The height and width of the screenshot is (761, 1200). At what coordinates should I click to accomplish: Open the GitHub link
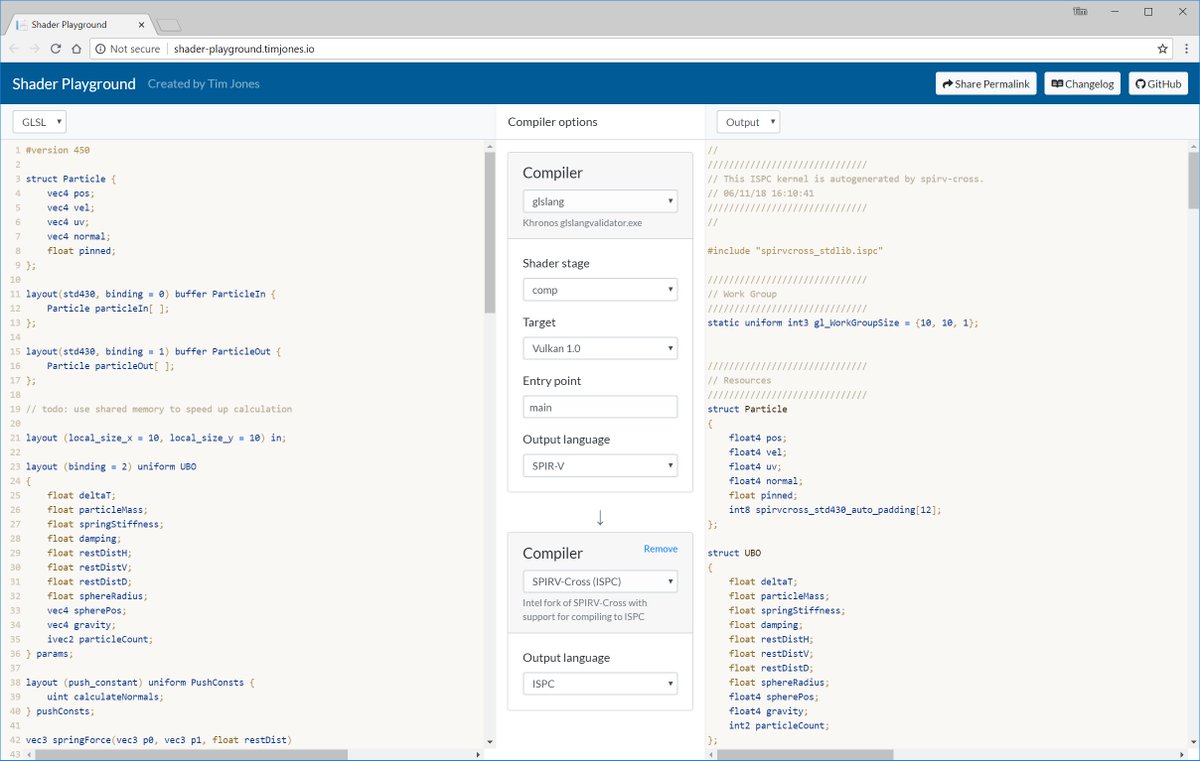[1158, 84]
